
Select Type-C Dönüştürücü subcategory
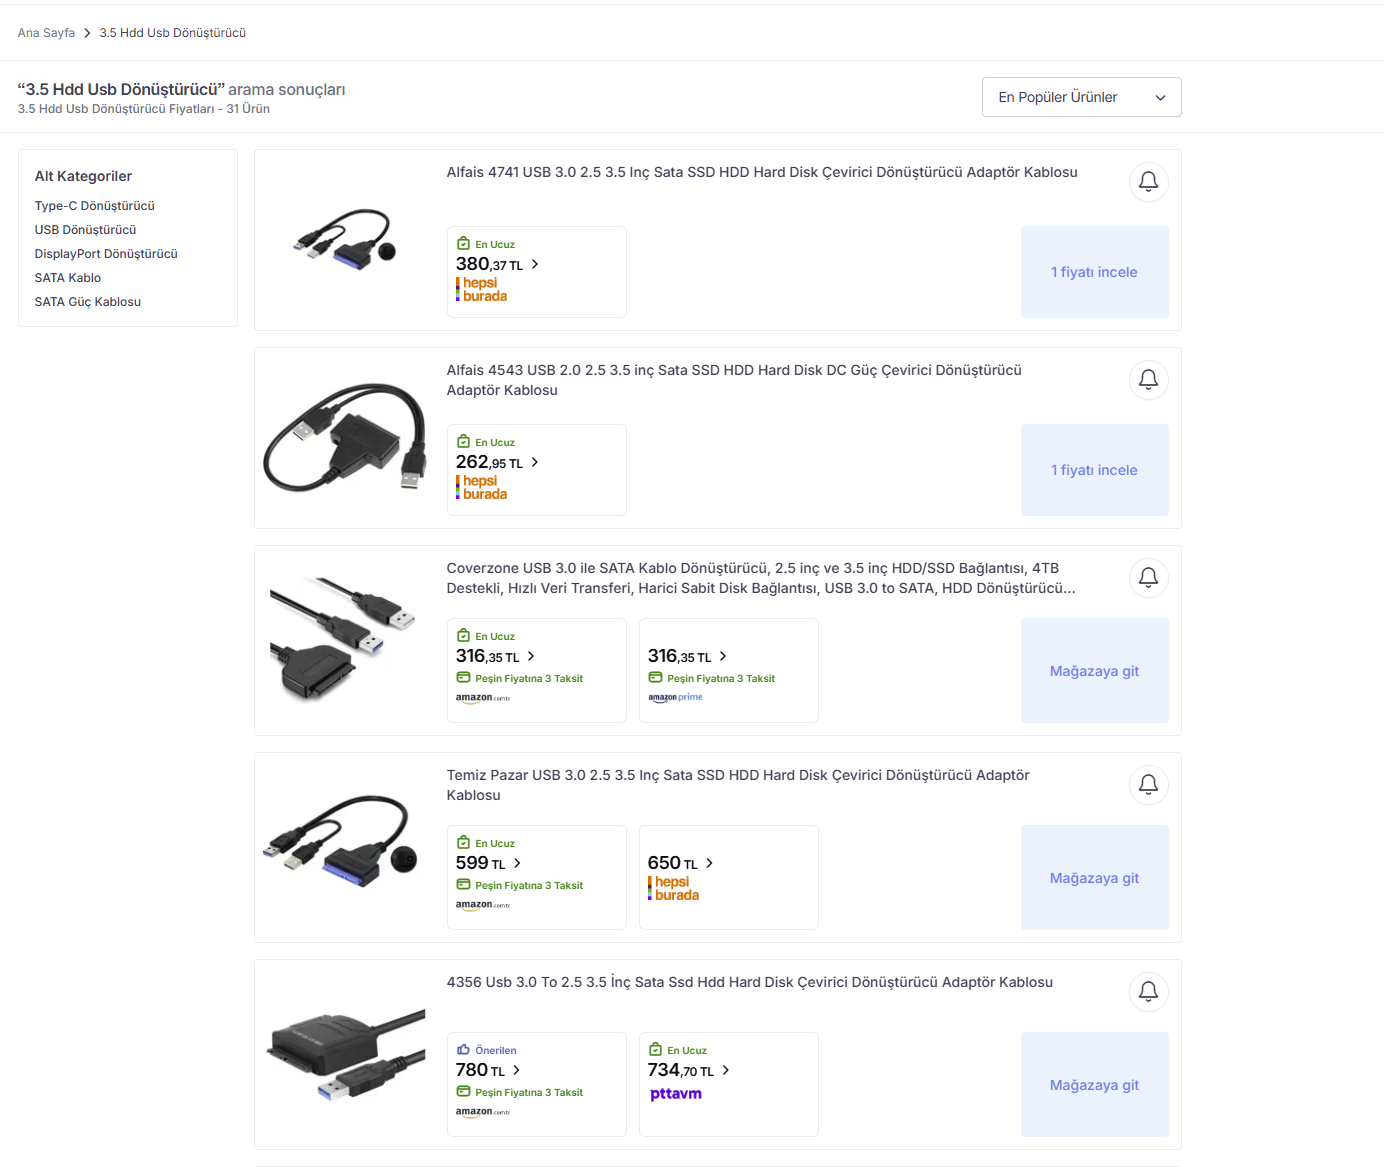[95, 206]
